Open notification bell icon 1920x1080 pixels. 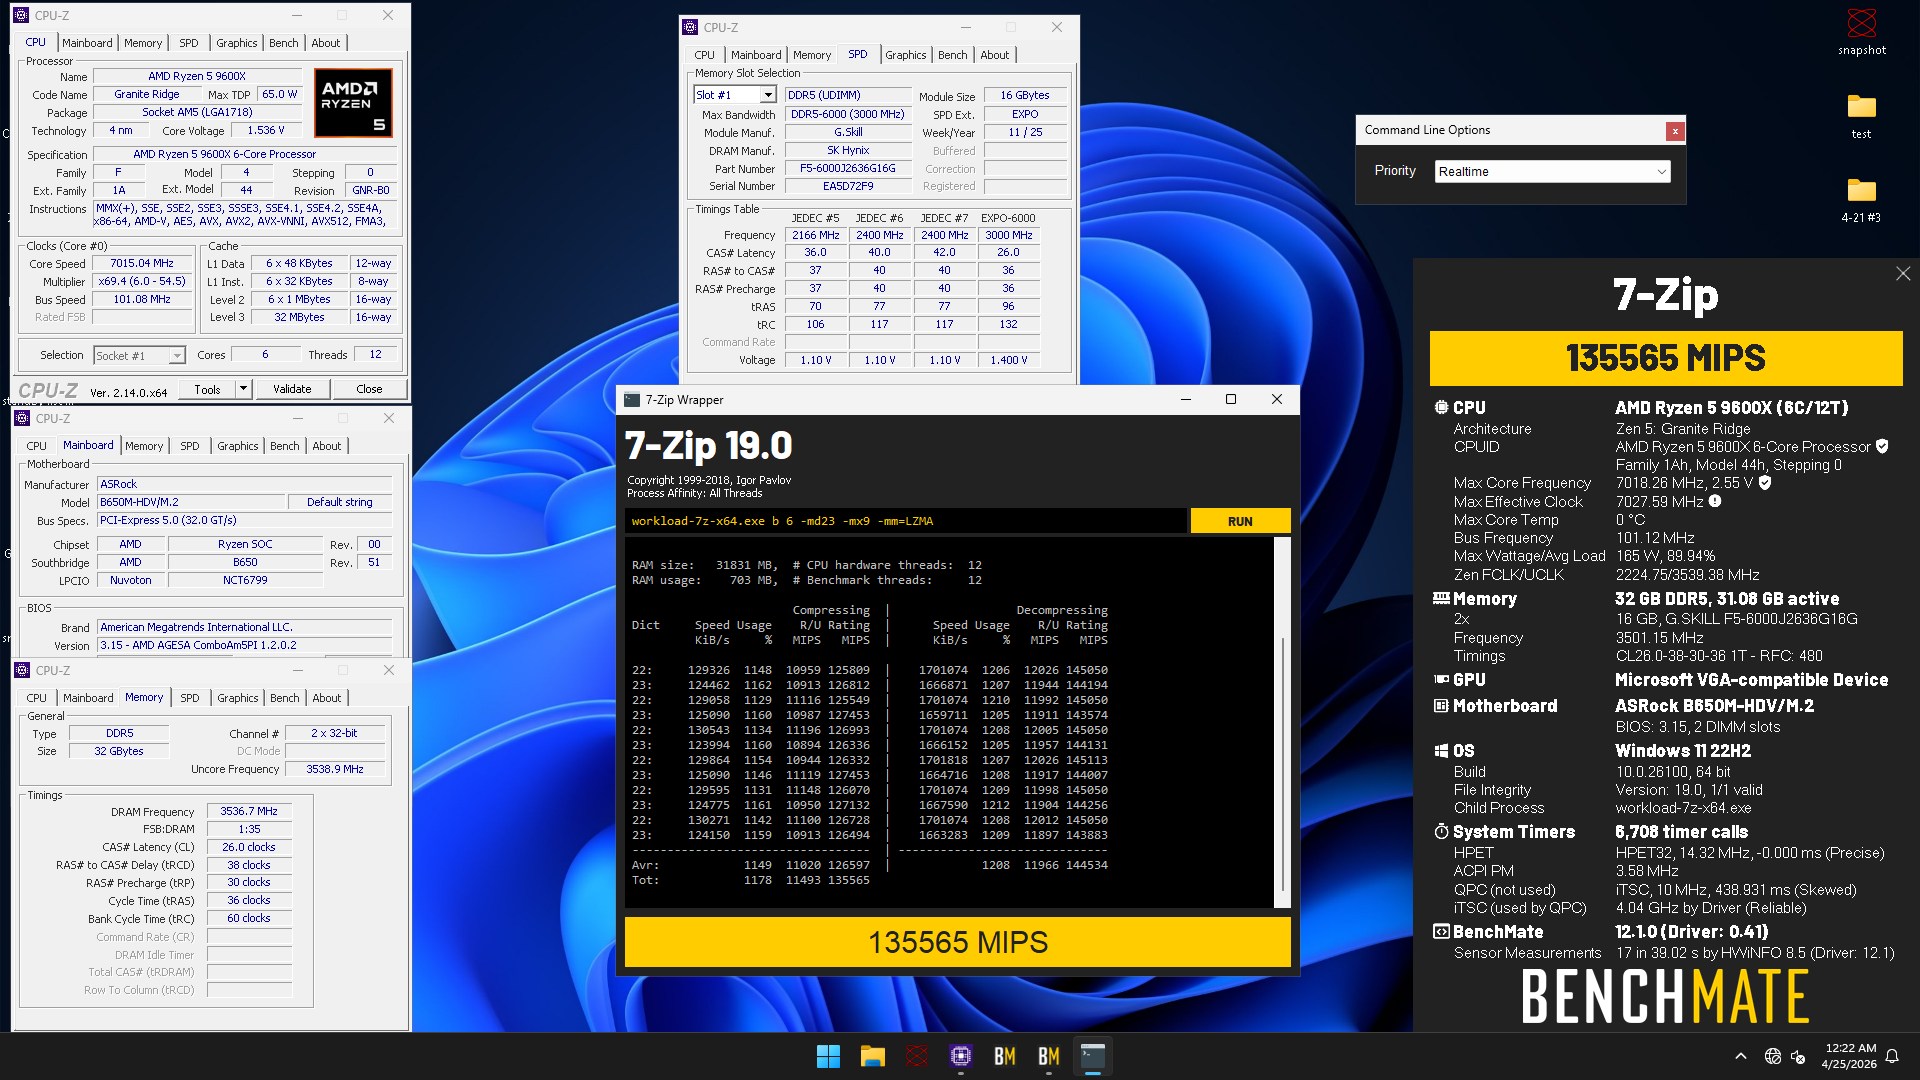[x=1892, y=1056]
